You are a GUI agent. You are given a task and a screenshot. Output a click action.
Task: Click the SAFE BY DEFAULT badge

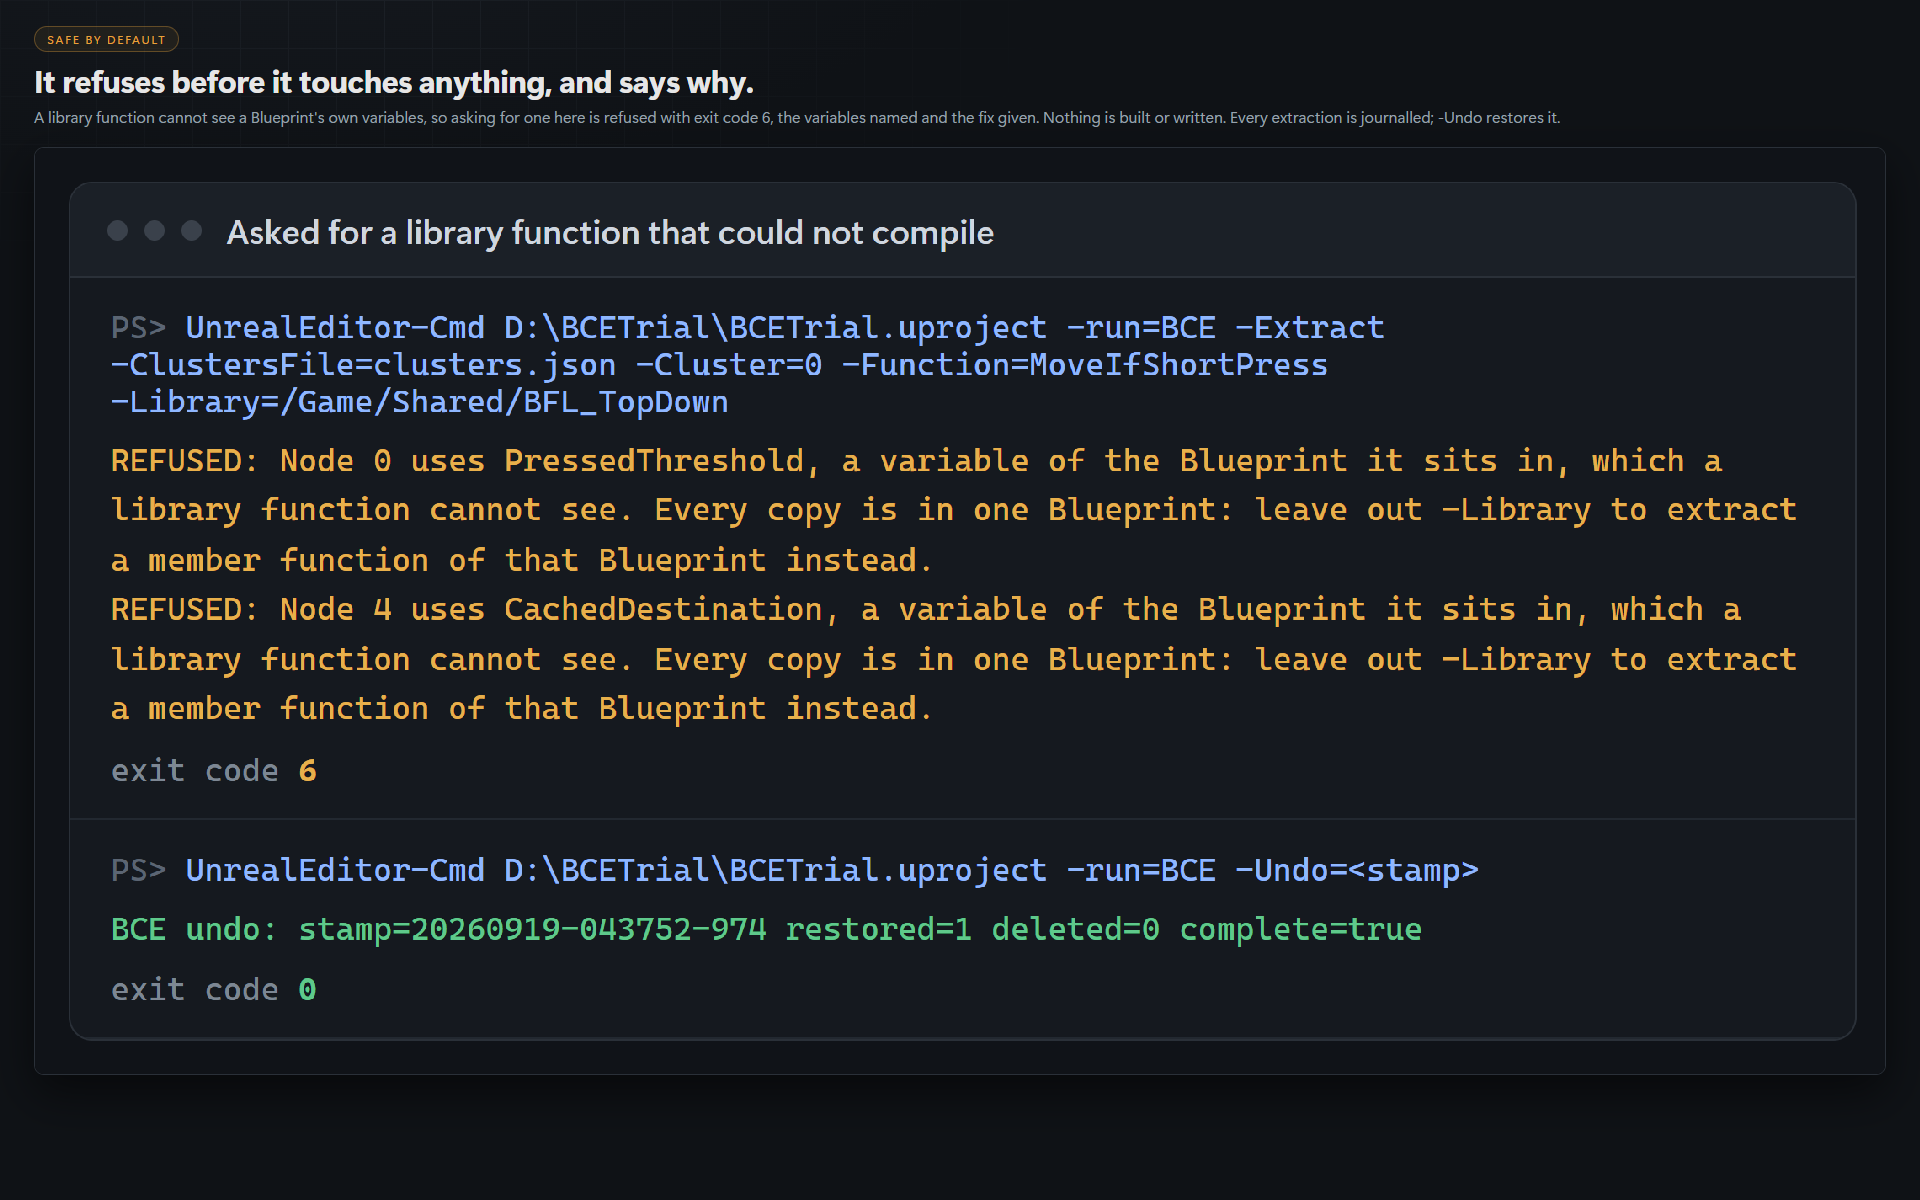click(x=106, y=39)
